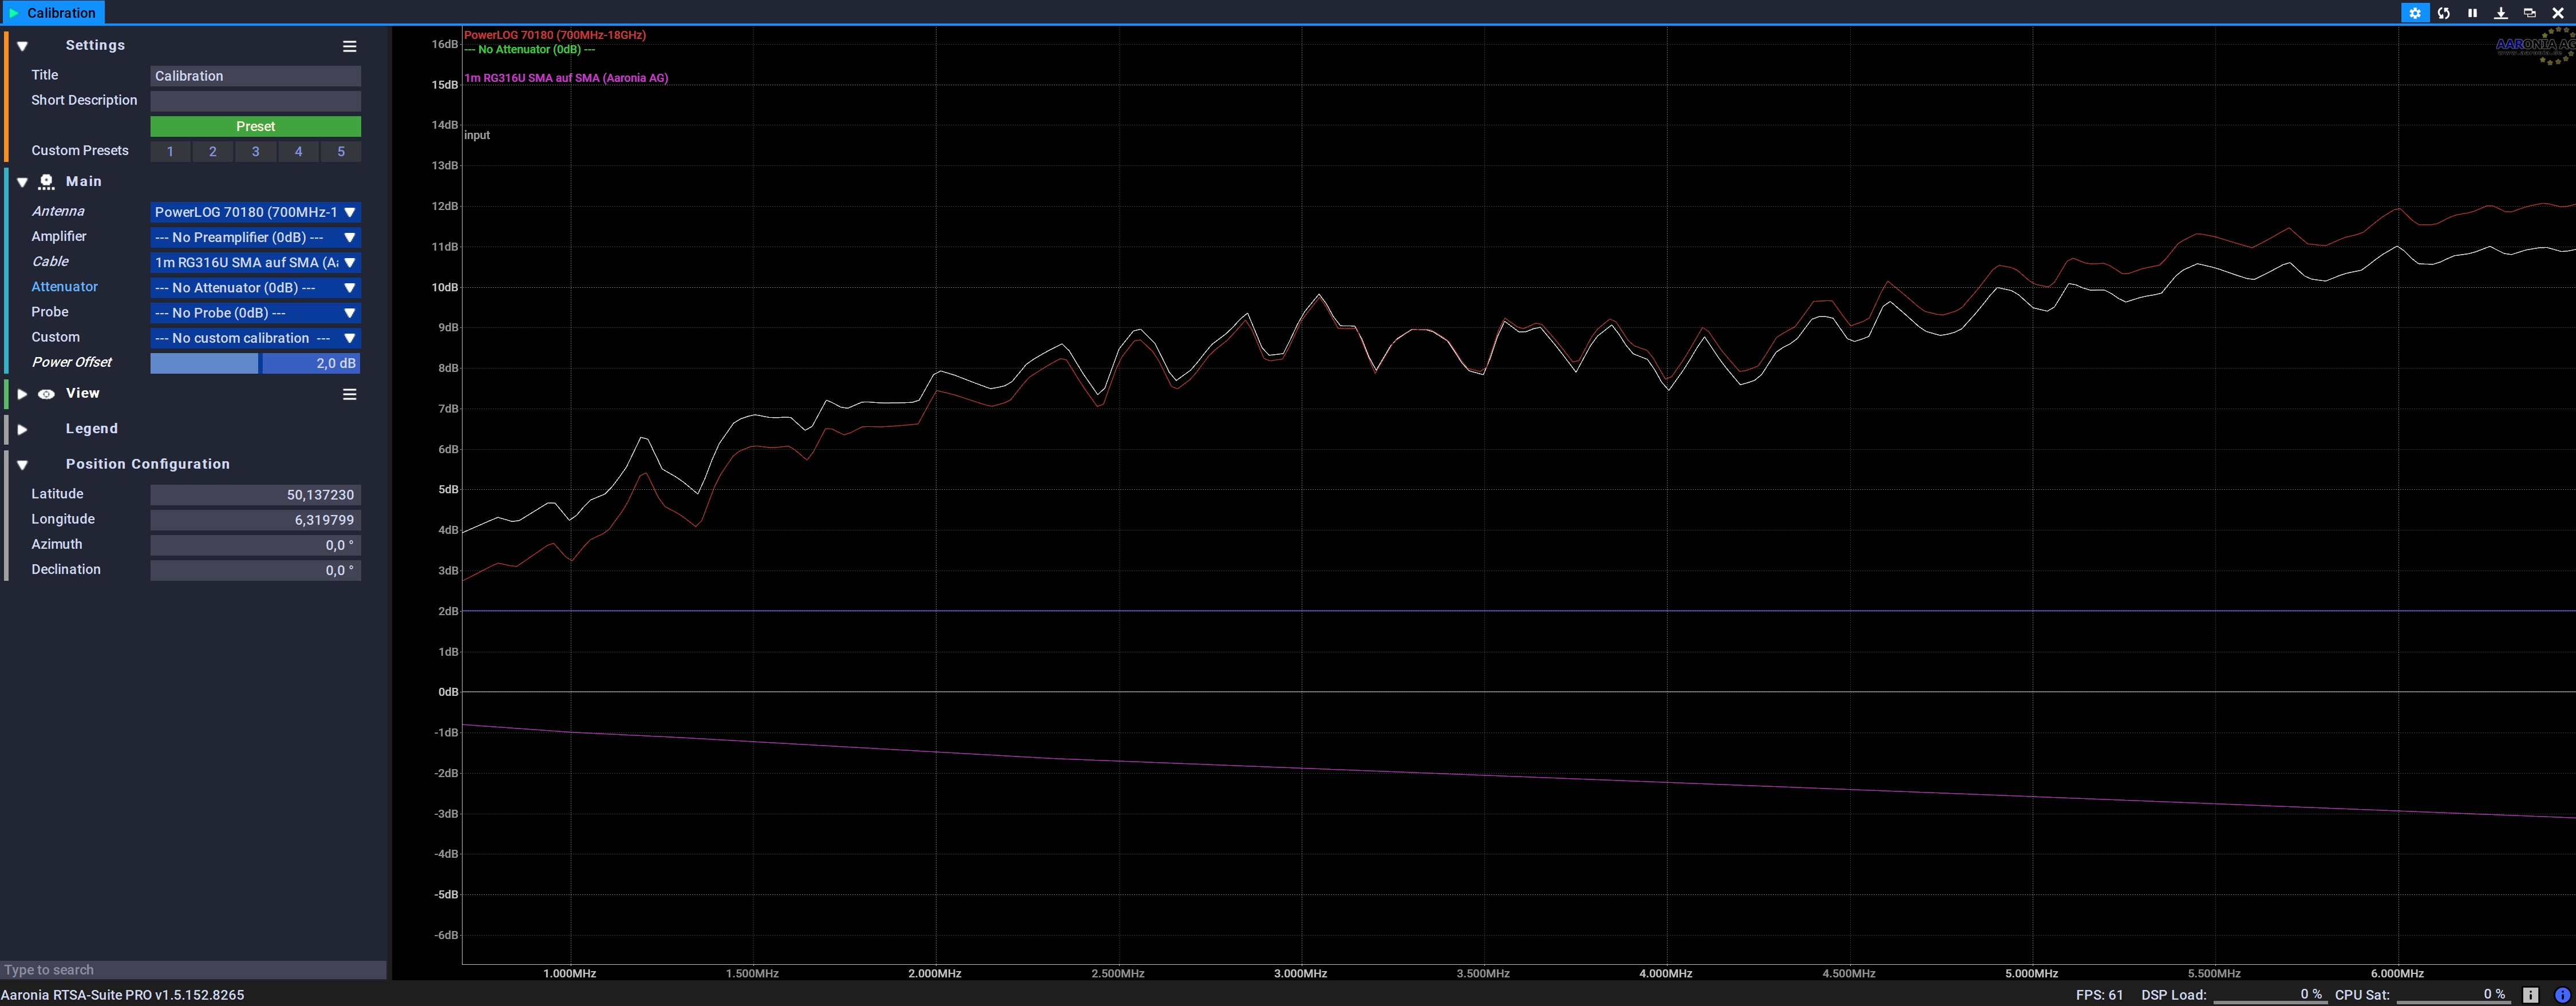
Task: Open the View section hamburger menu
Action: (x=349, y=394)
